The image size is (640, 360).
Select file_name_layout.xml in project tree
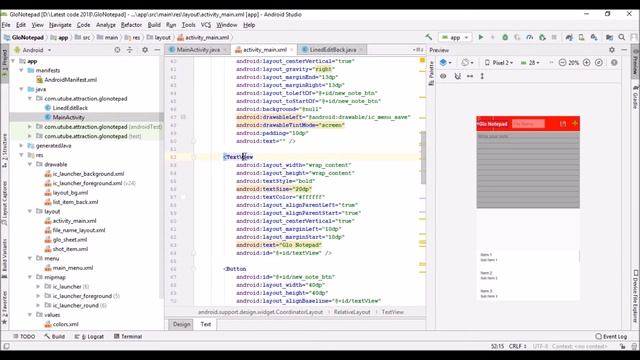[x=79, y=230]
